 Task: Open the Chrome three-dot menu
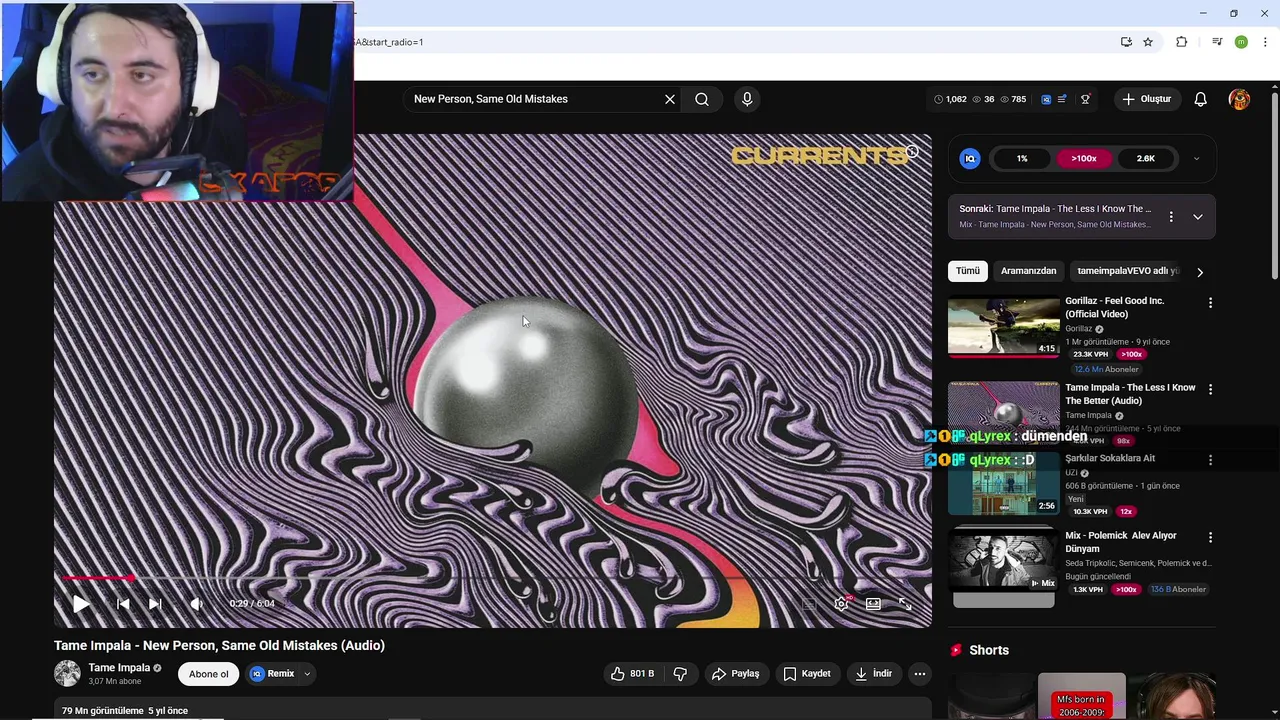[x=1265, y=42]
